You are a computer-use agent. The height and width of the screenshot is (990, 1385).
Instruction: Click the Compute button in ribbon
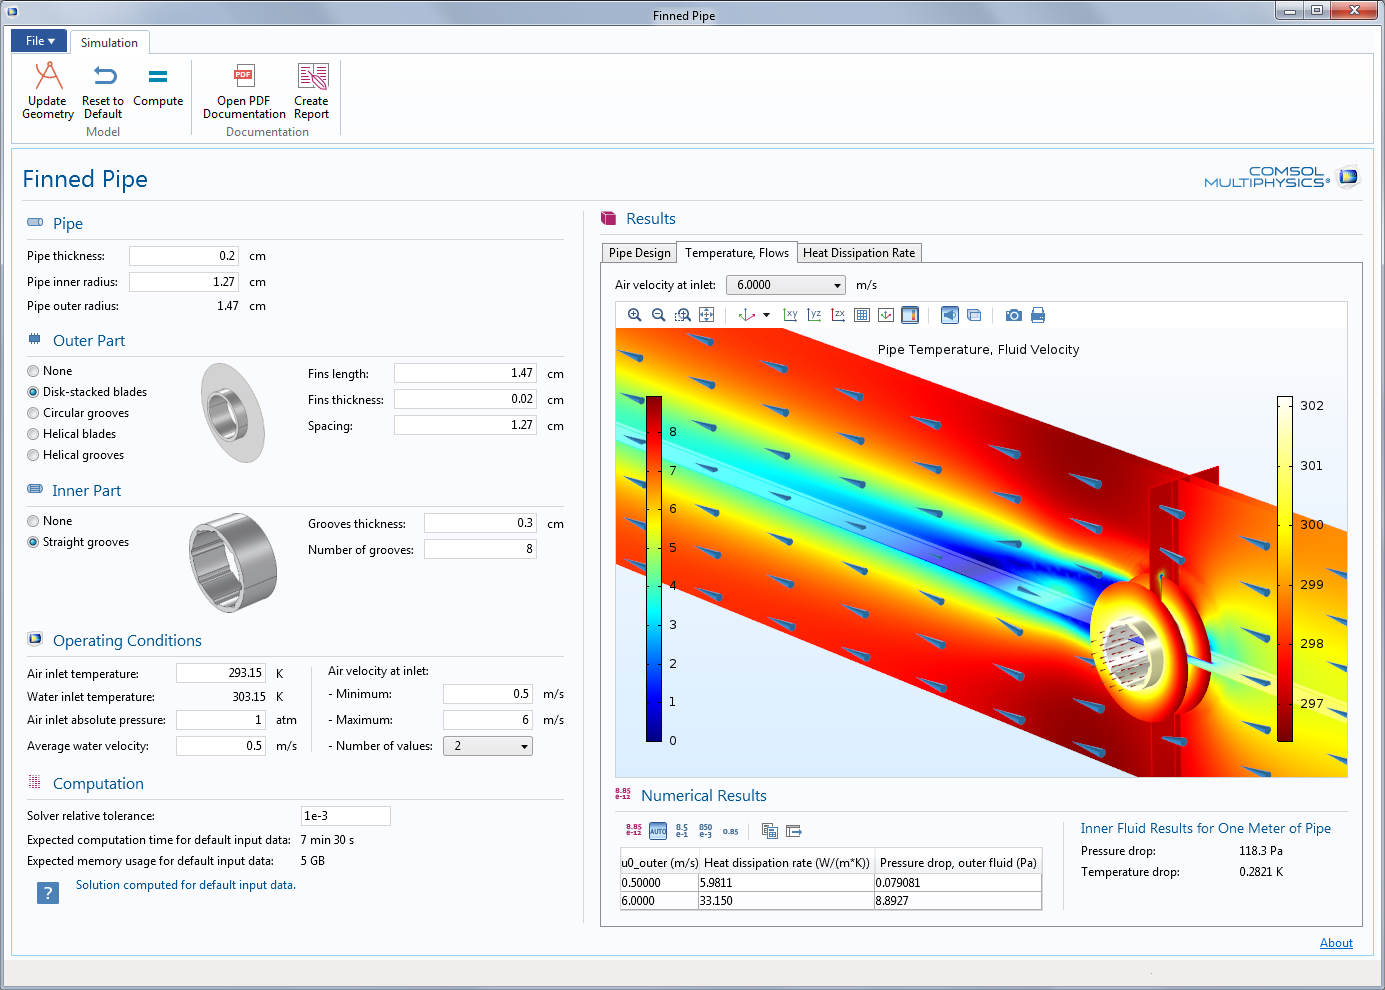pyautogui.click(x=158, y=86)
